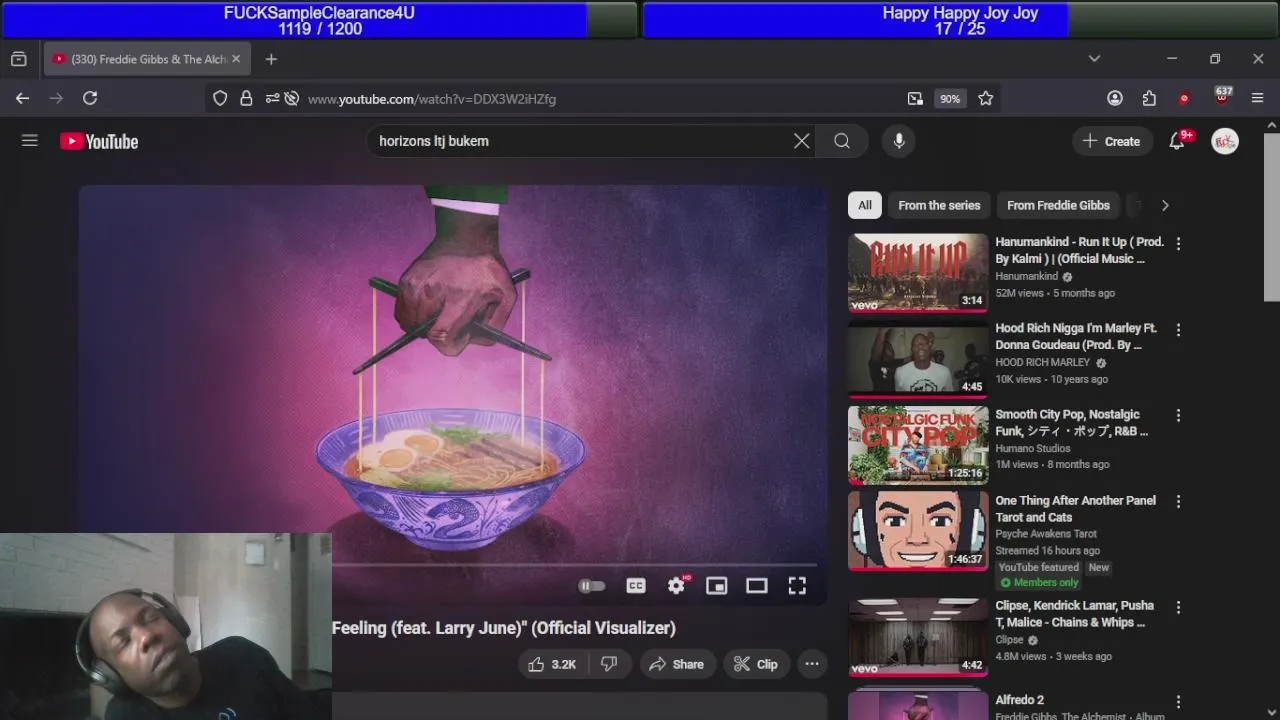Viewport: 1280px width, 720px height.
Task: Open the 90% zoom level indicator
Action: tap(950, 98)
